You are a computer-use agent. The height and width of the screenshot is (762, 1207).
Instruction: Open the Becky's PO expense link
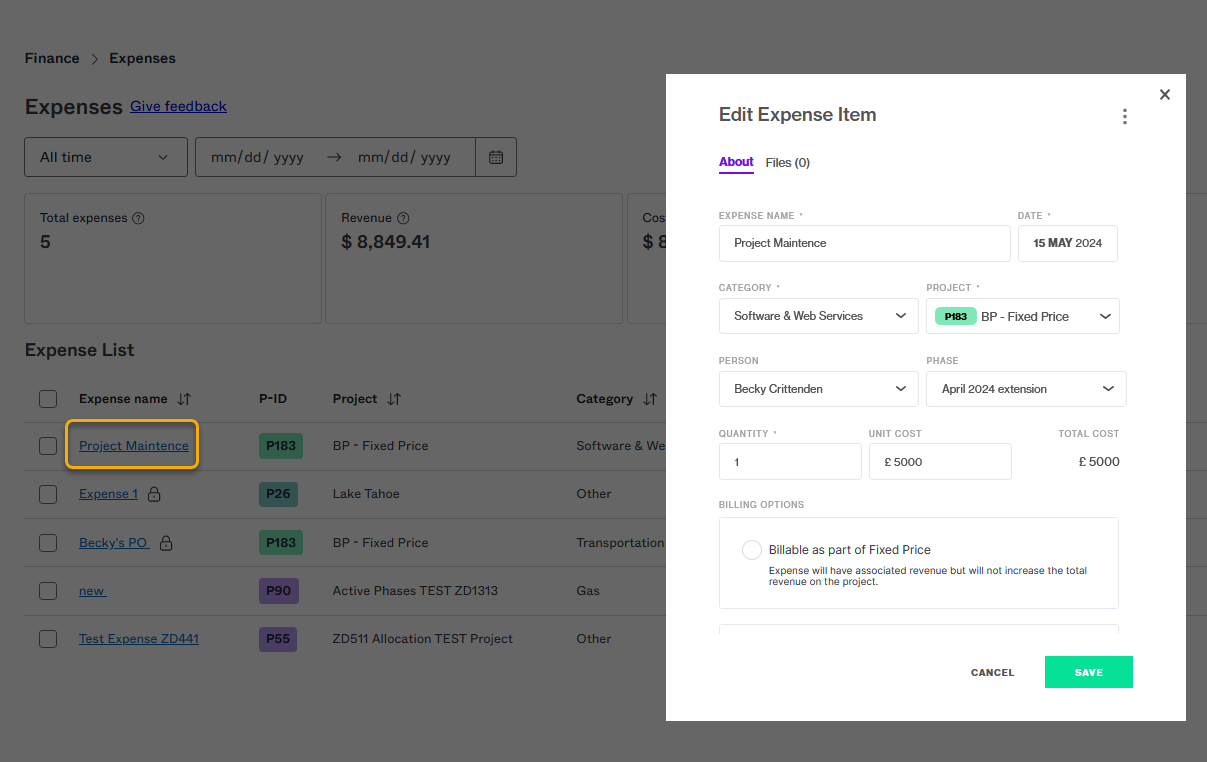point(113,543)
